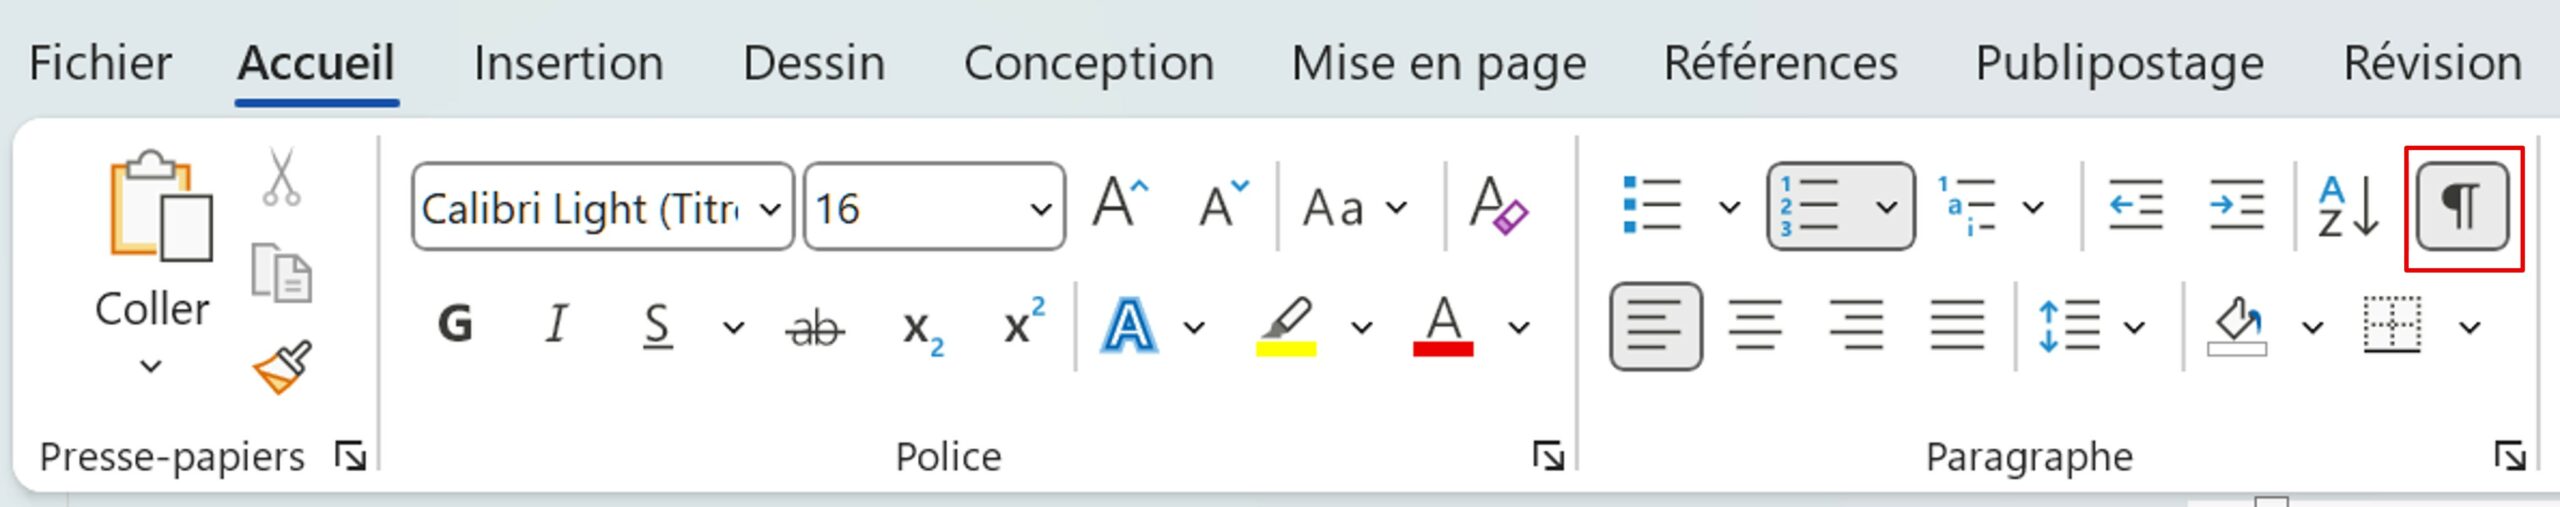Apply strikethrough to text
Screen dimensions: 2560x507
(x=815, y=328)
